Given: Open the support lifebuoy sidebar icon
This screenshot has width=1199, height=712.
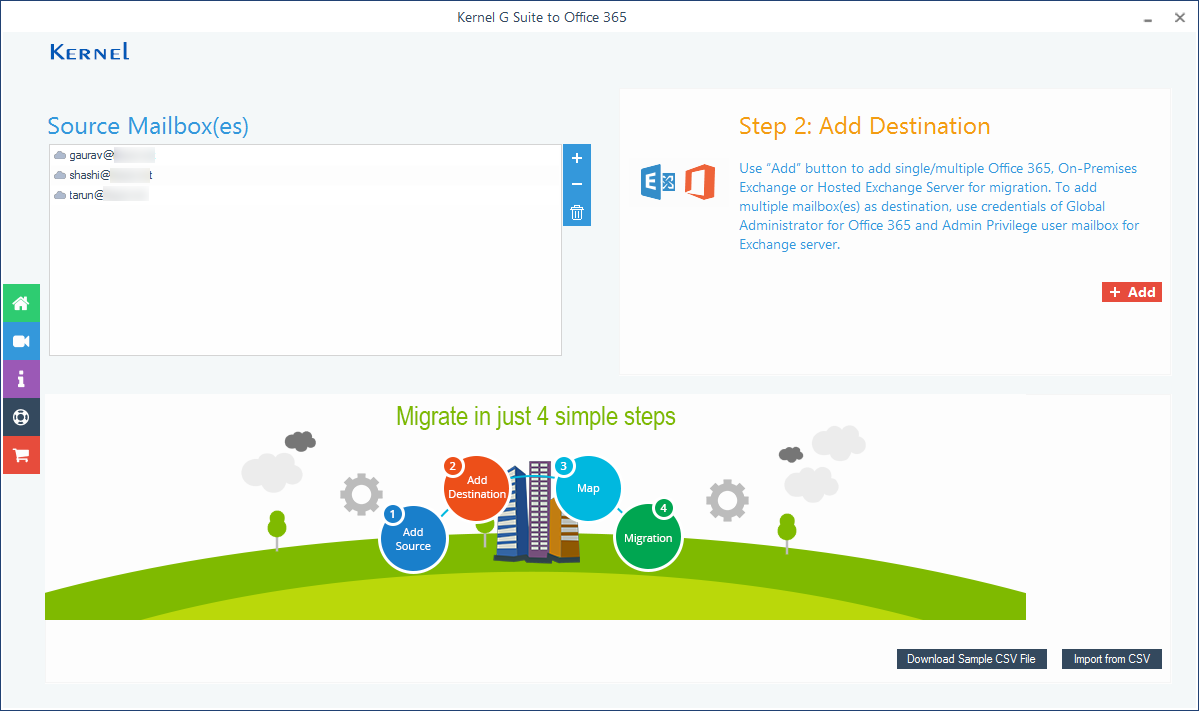Looking at the screenshot, I should (21, 417).
